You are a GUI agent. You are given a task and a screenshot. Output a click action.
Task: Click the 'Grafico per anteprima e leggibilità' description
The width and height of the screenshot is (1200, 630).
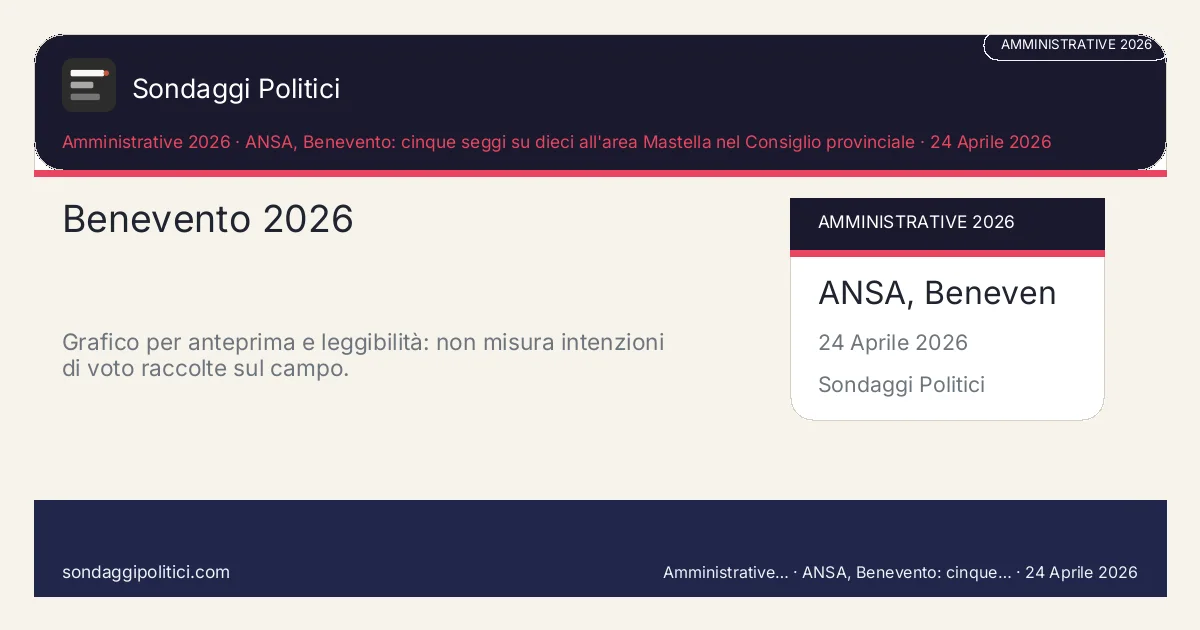(x=363, y=355)
